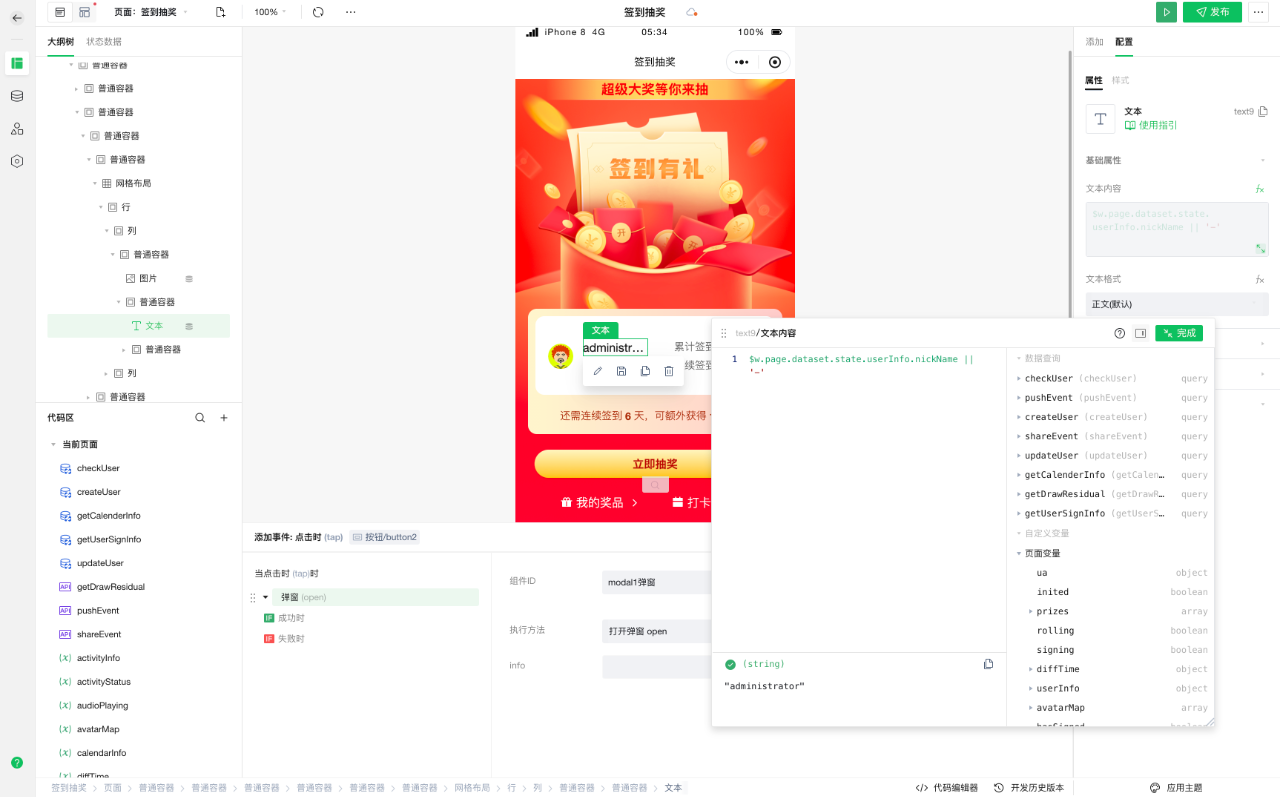Add new item in code area
This screenshot has height=797, width=1280.
[x=224, y=418]
